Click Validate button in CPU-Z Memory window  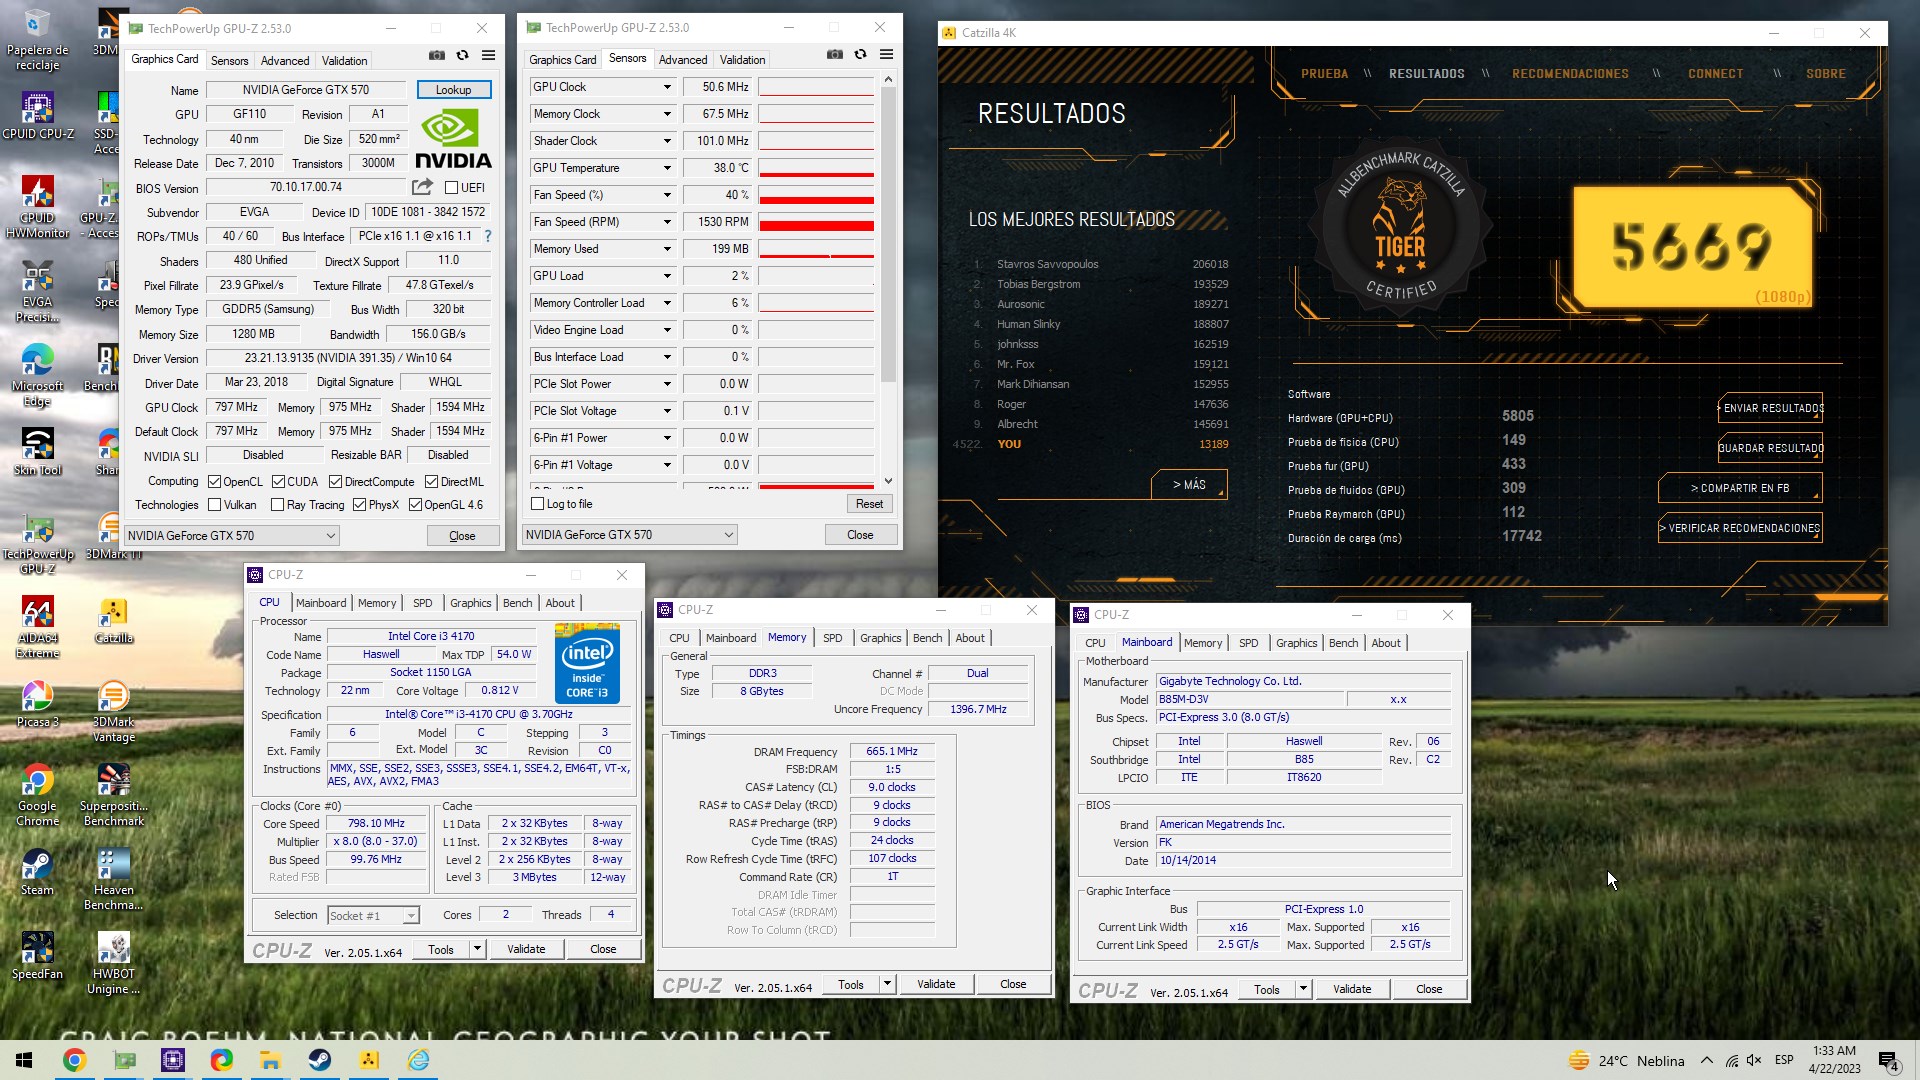point(936,984)
